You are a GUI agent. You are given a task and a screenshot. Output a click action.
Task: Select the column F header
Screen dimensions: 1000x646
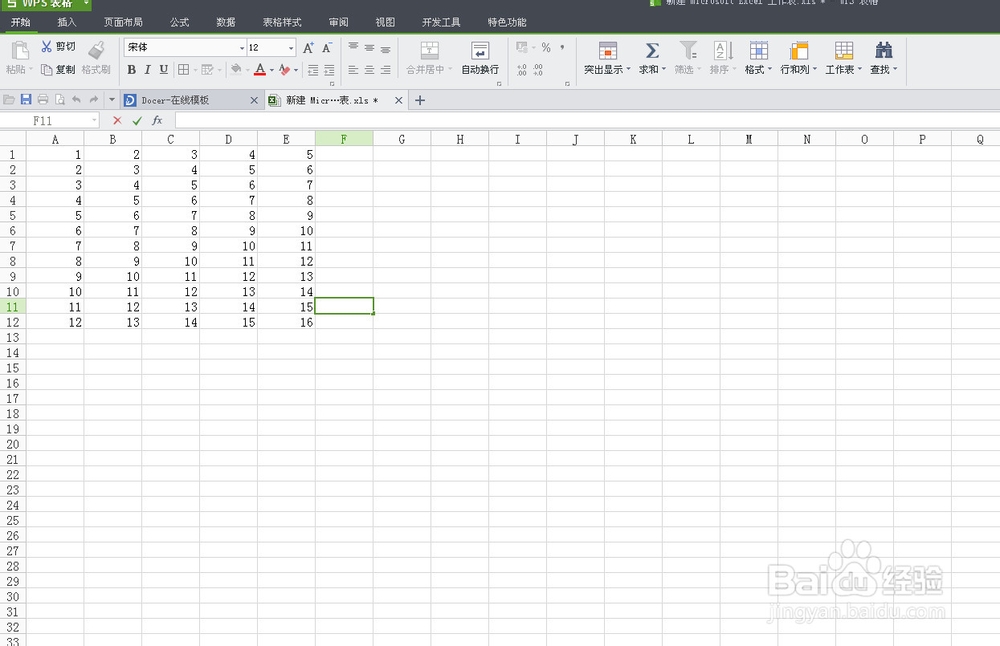[x=344, y=139]
